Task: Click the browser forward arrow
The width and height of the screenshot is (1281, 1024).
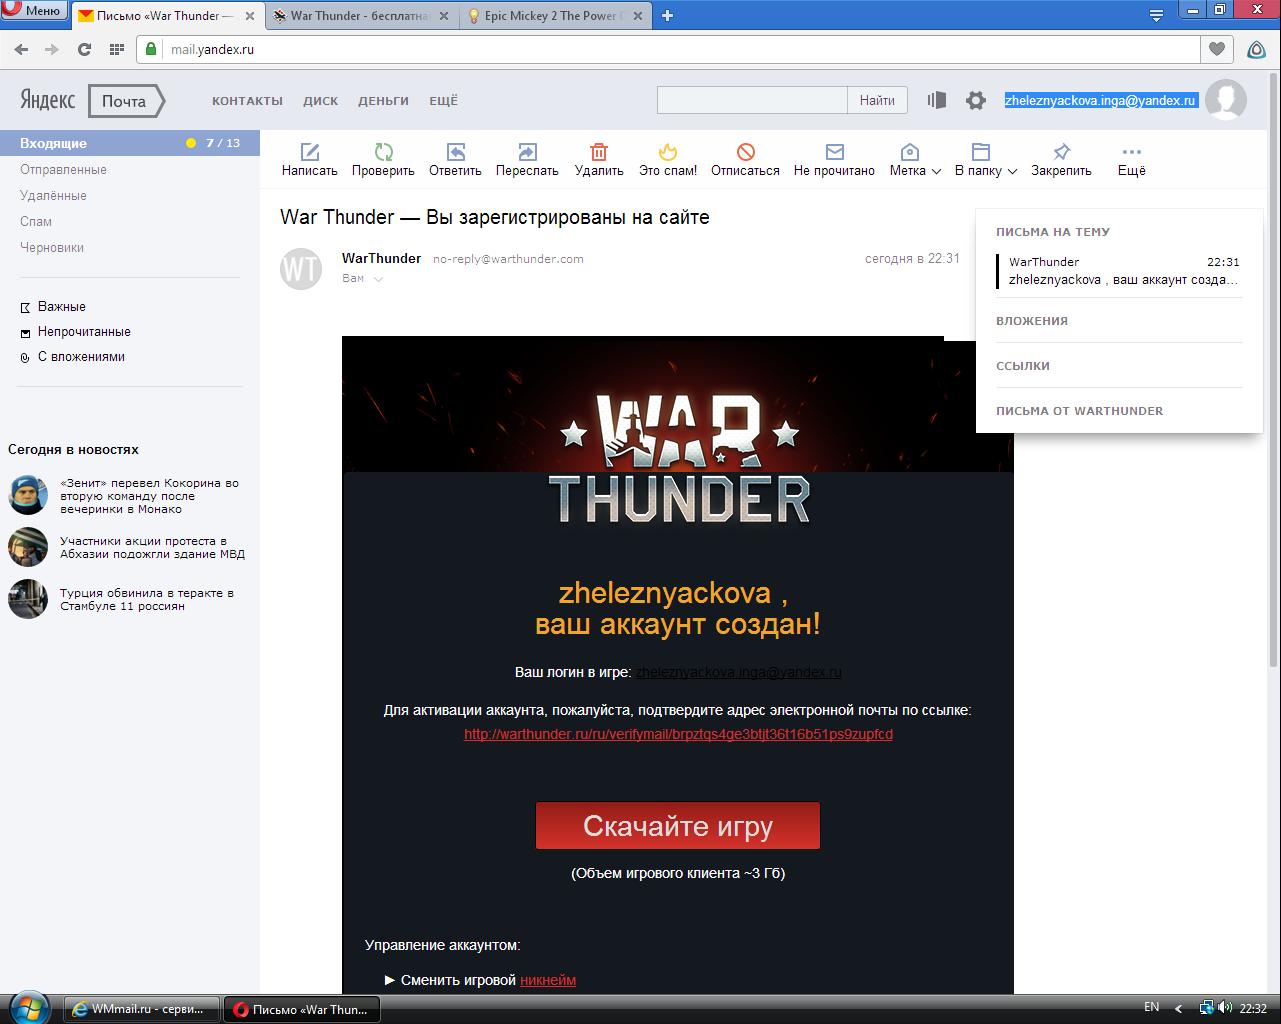Action: click(x=52, y=49)
